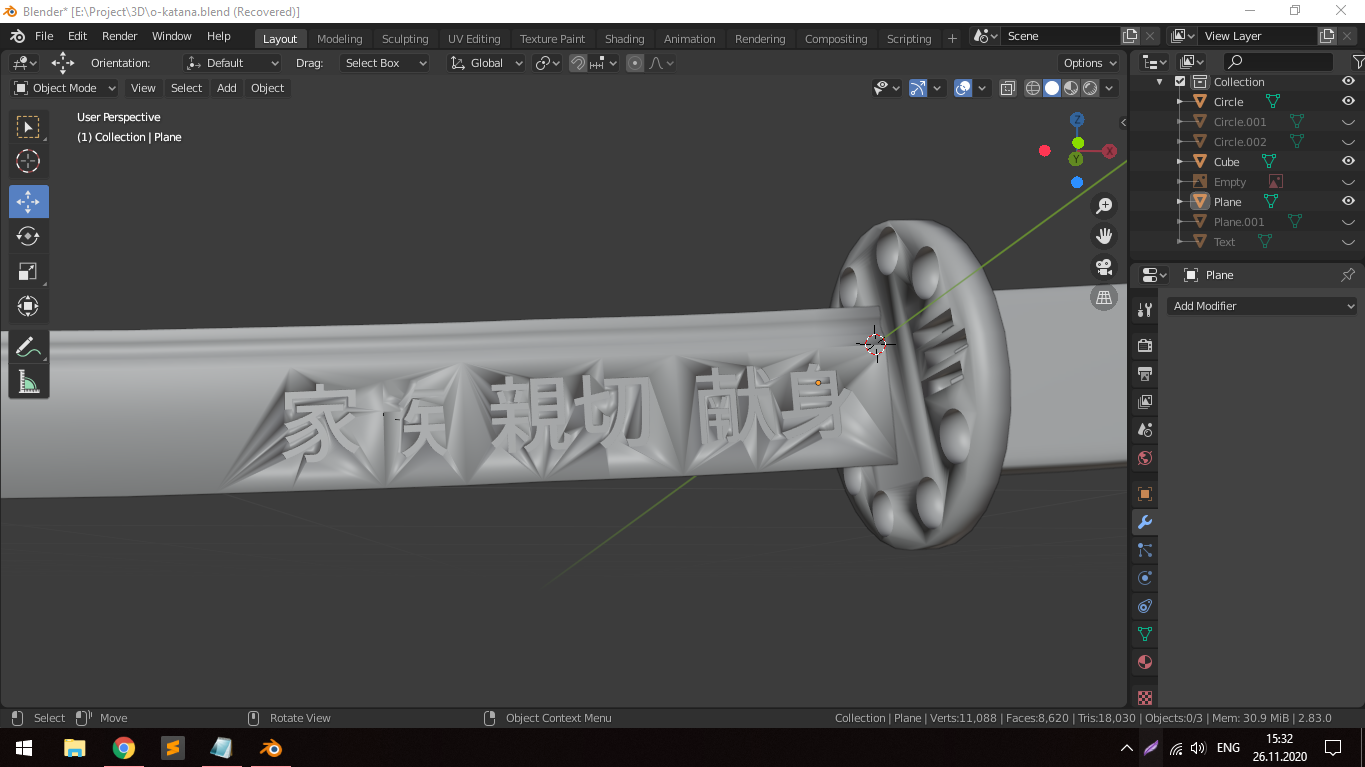Image resolution: width=1365 pixels, height=767 pixels.
Task: Click the zoom view magnifier icon
Action: click(1104, 206)
